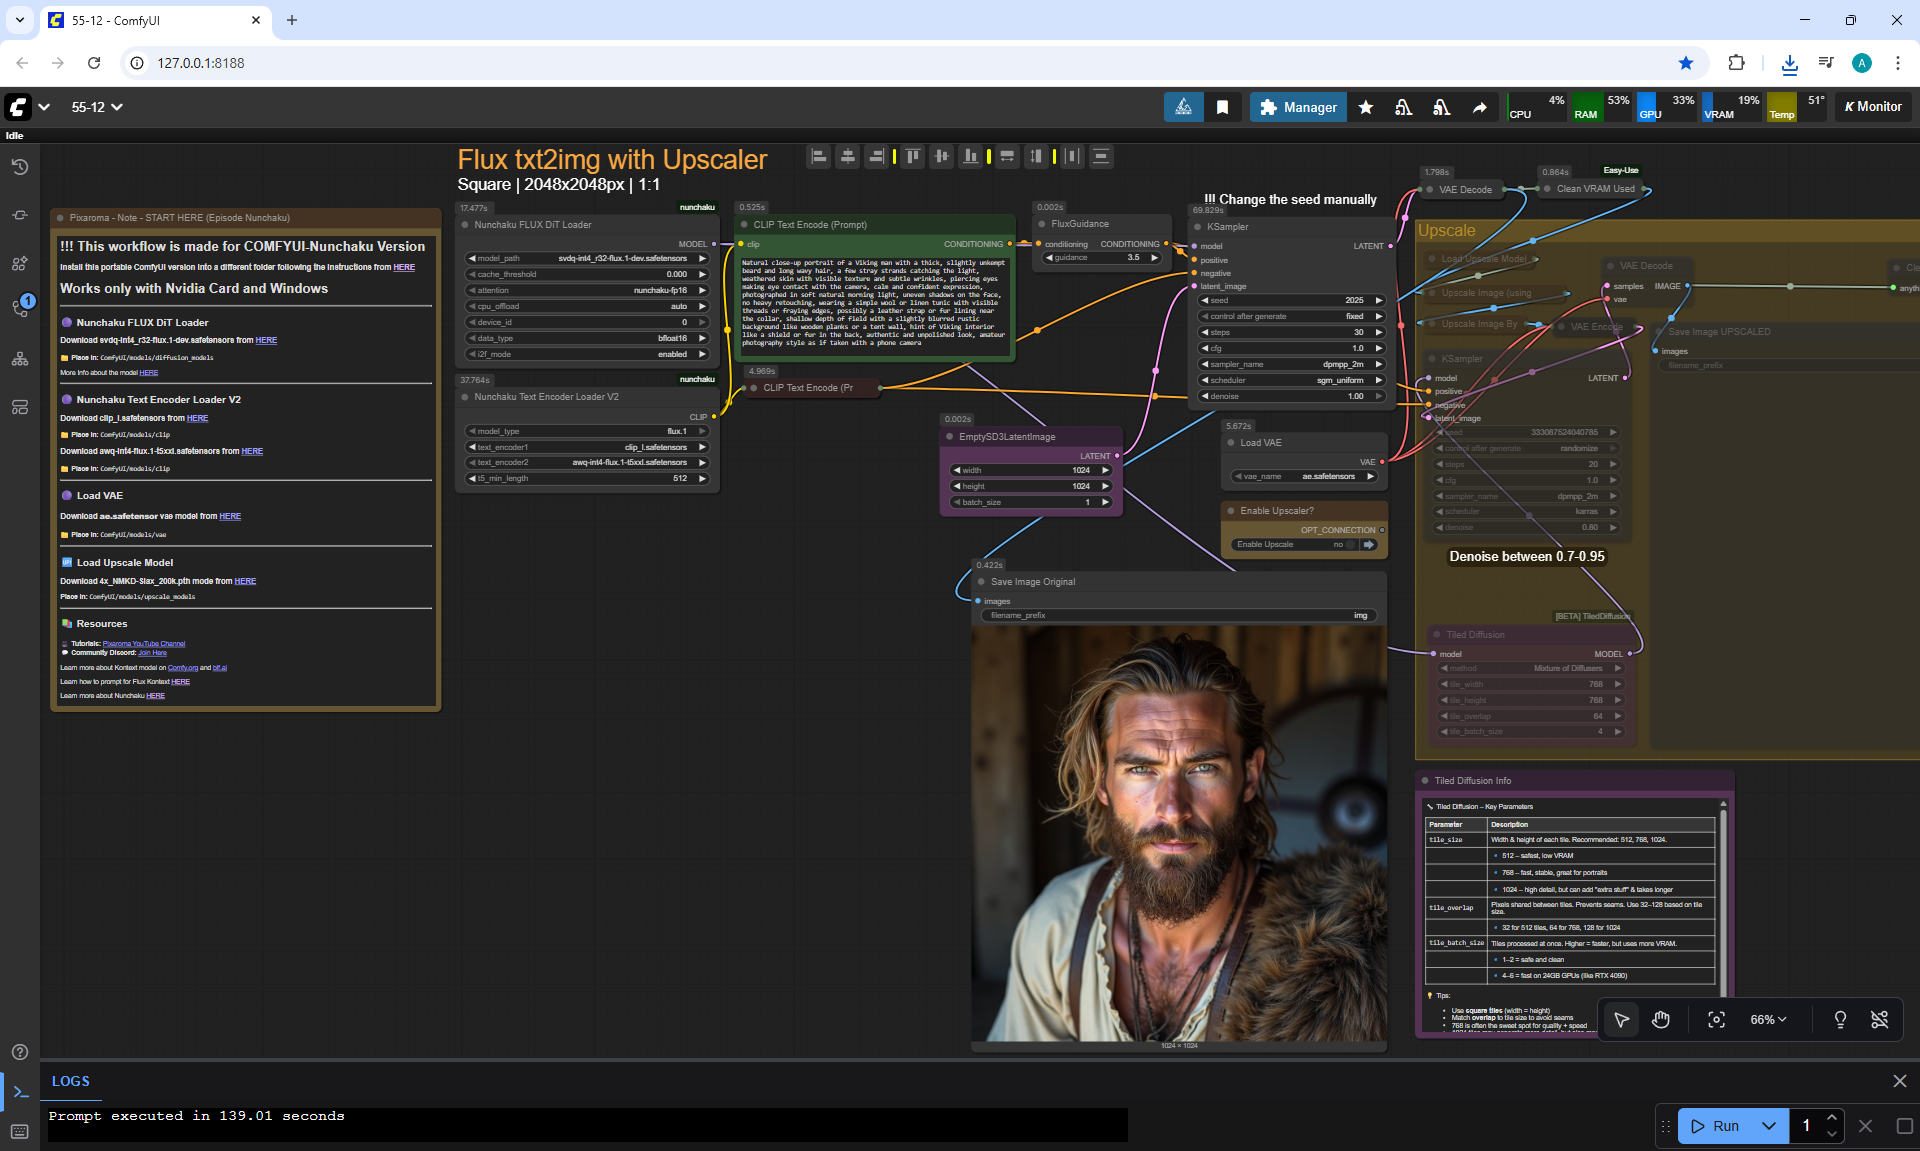Open the queue history sidebar icon
Screen dimensions: 1920x1151
click(x=19, y=167)
